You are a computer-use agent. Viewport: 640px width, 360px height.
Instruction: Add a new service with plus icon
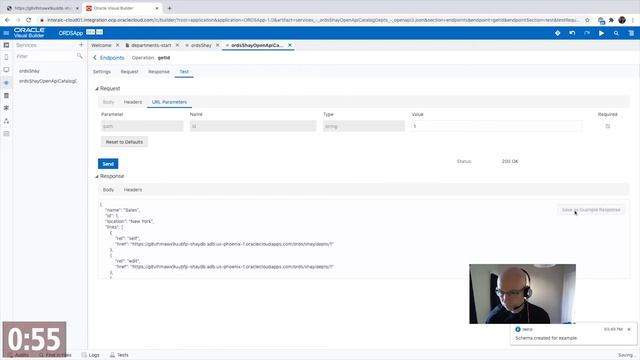pyautogui.click(x=81, y=45)
